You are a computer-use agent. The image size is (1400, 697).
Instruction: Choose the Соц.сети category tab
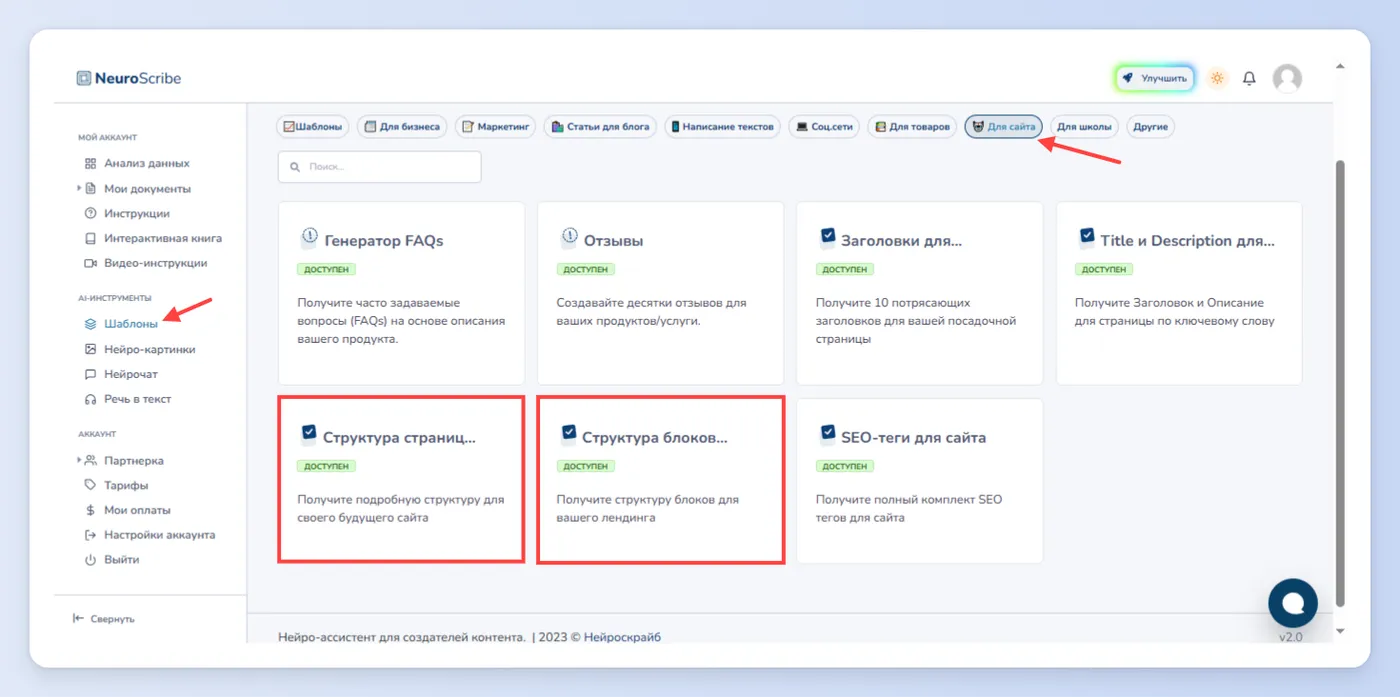point(823,127)
